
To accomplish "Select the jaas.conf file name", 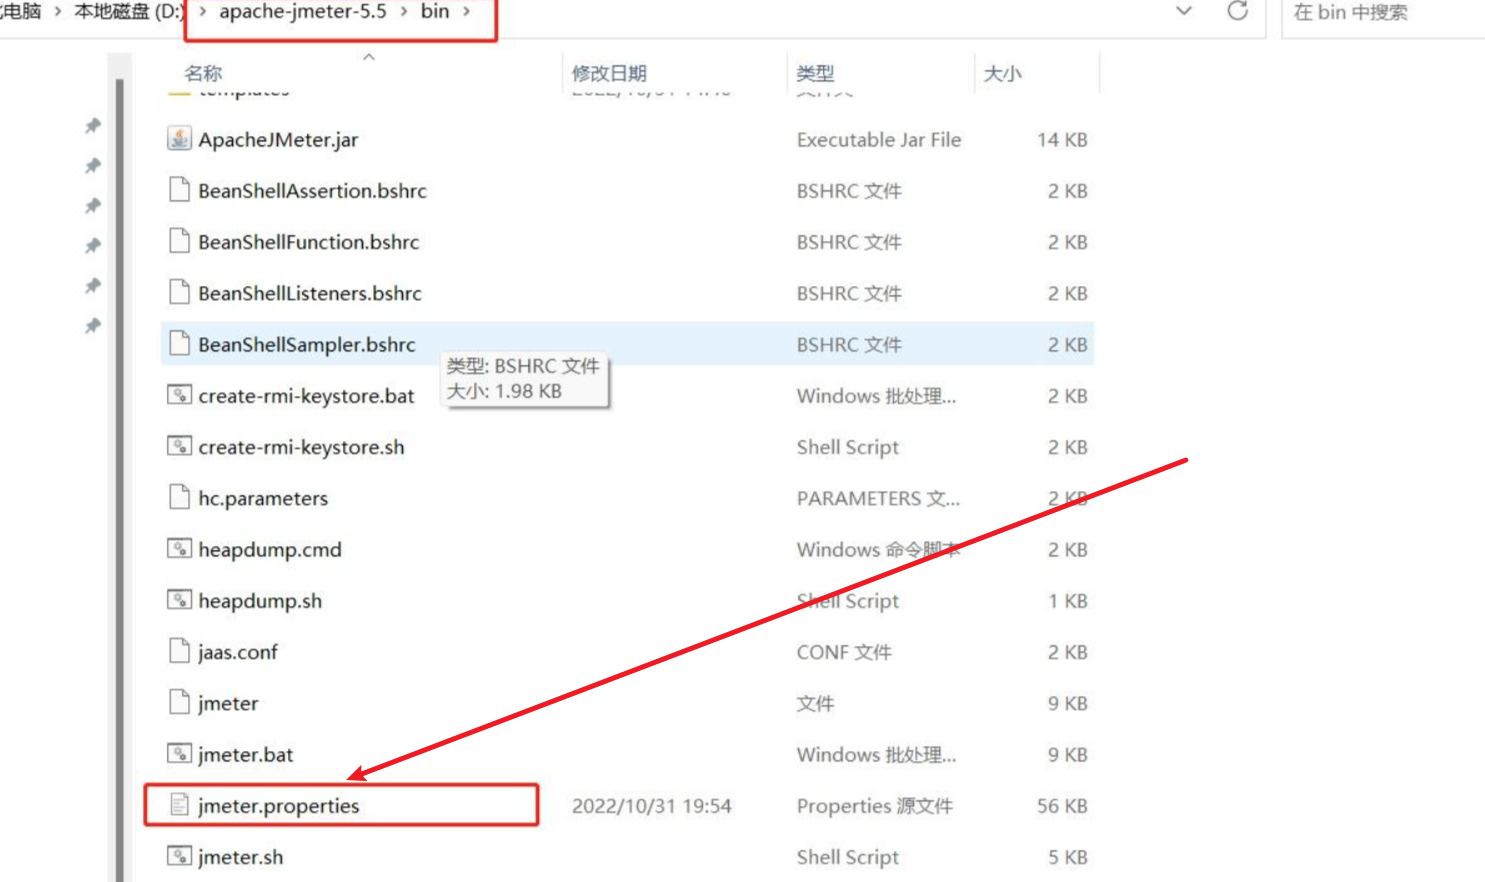I will 238,652.
